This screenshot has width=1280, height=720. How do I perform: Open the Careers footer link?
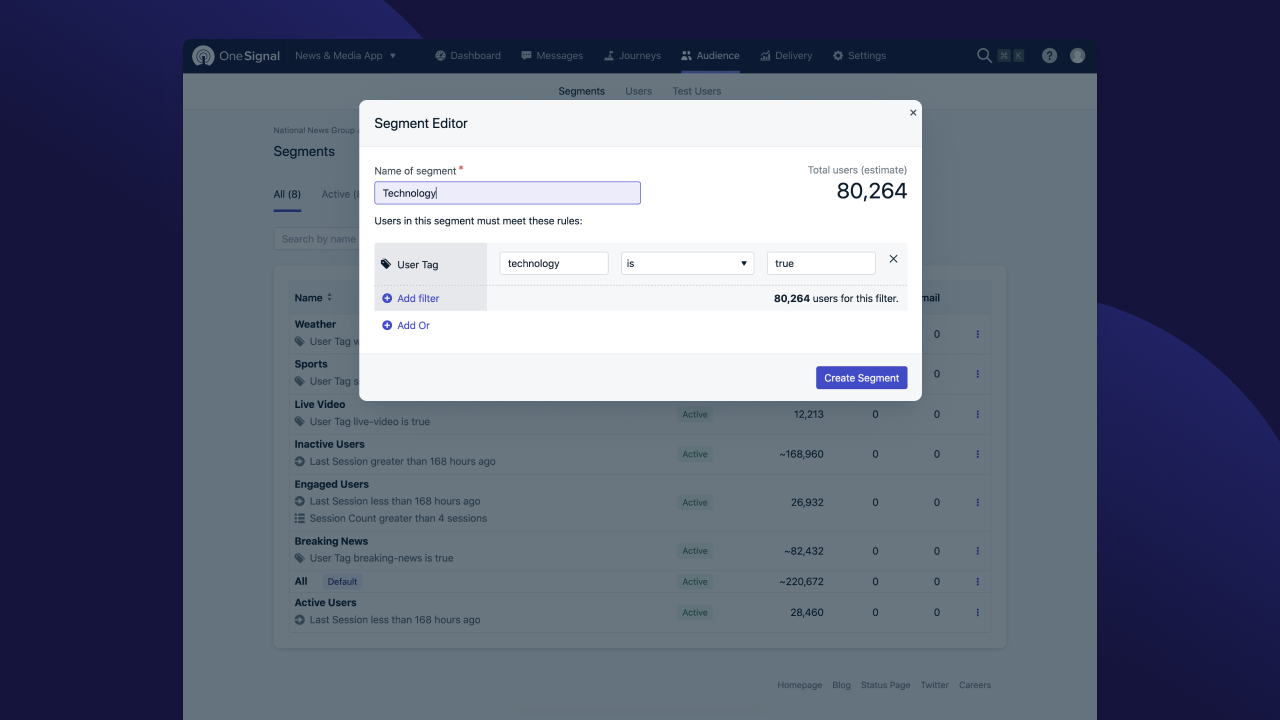pyautogui.click(x=975, y=685)
